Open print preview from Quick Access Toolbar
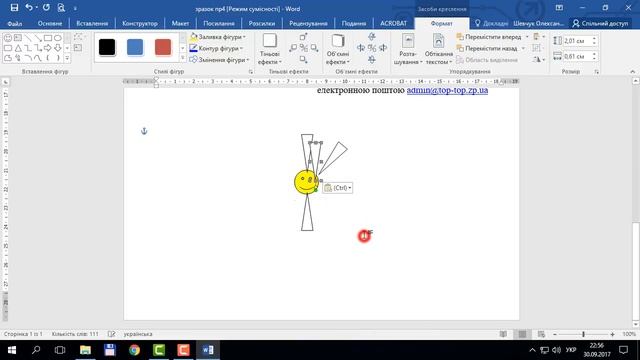This screenshot has width=640, height=360. [61, 8]
